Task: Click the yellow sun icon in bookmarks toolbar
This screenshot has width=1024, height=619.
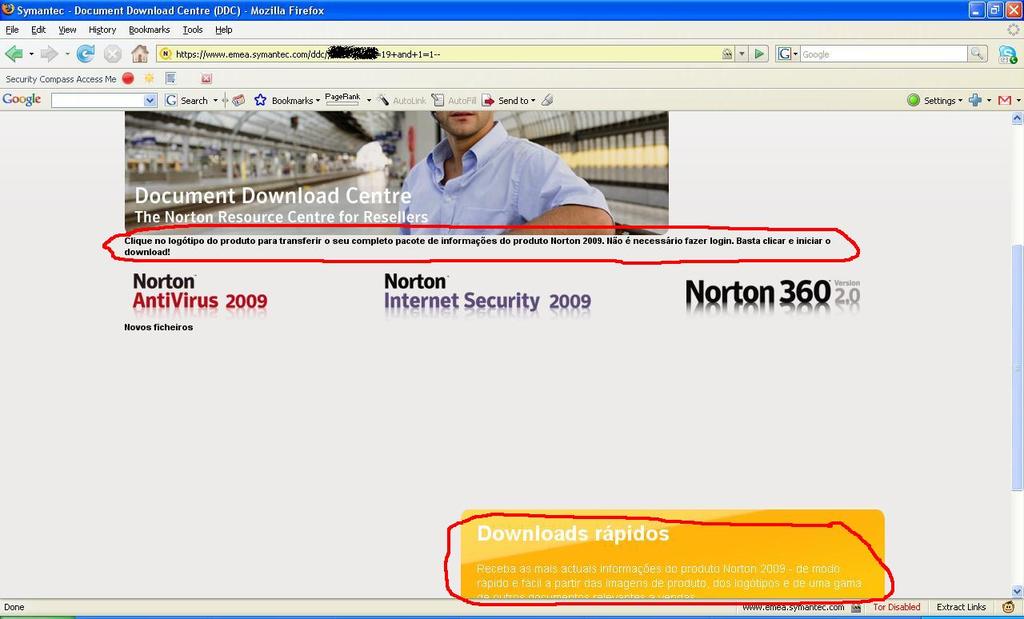Action: [150, 78]
